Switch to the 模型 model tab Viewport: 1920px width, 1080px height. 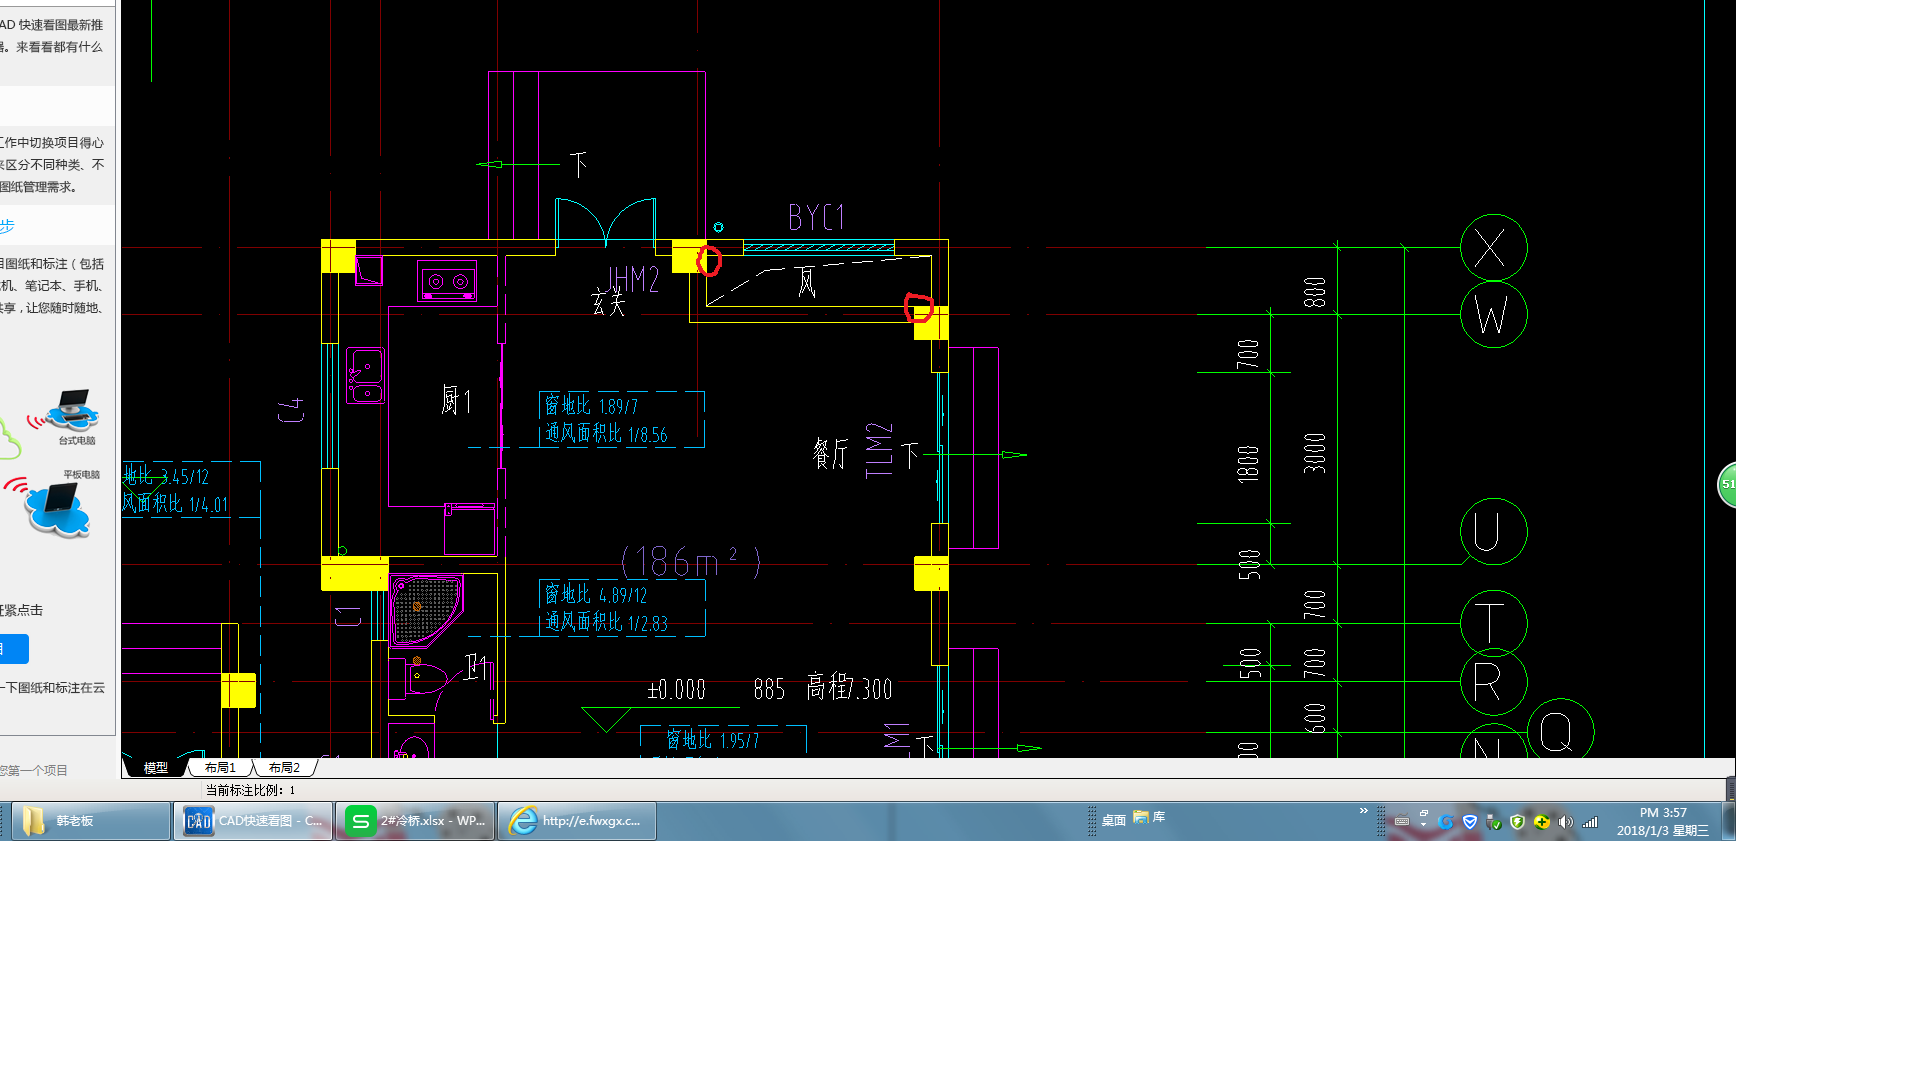click(155, 768)
